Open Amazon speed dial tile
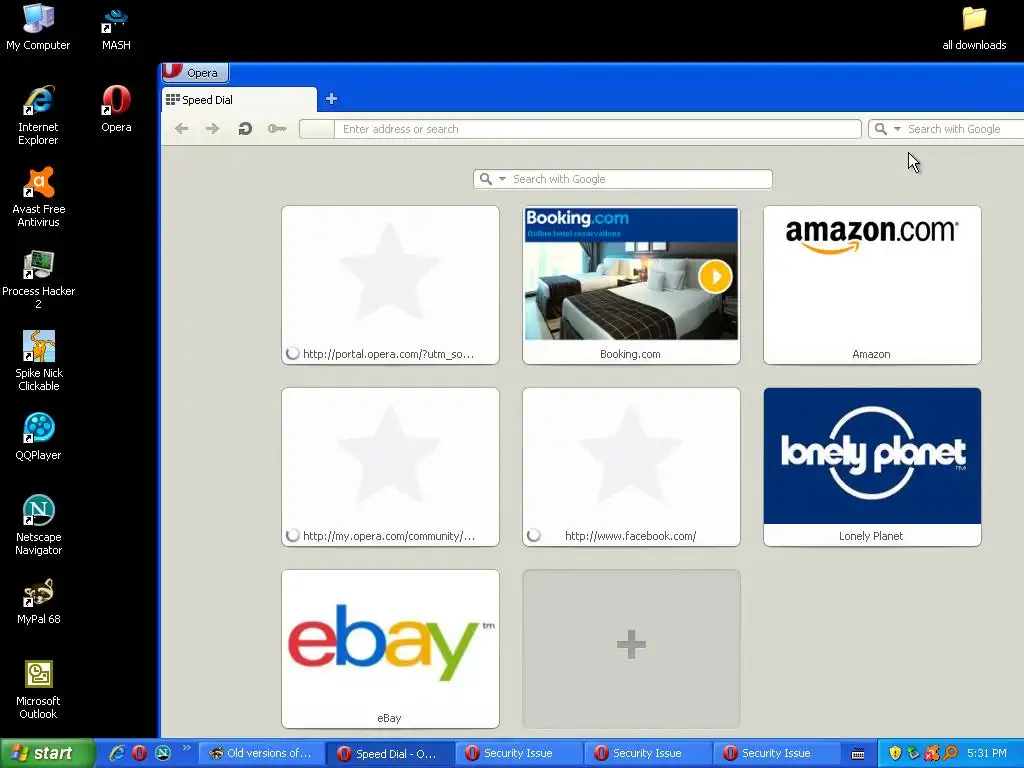Screen dimensions: 1024x768 point(872,285)
